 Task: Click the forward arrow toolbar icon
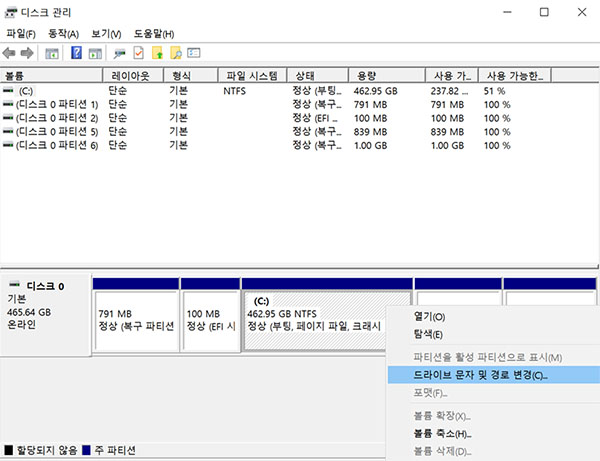tap(27, 53)
